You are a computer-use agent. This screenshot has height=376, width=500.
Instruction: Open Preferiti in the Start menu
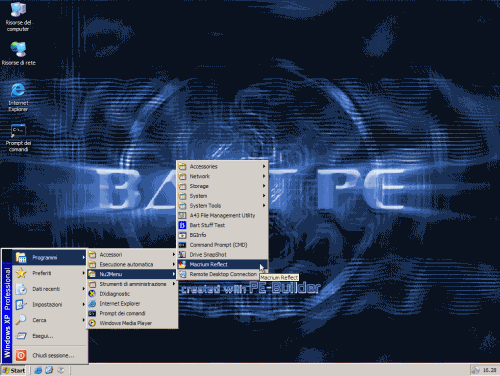click(50, 273)
